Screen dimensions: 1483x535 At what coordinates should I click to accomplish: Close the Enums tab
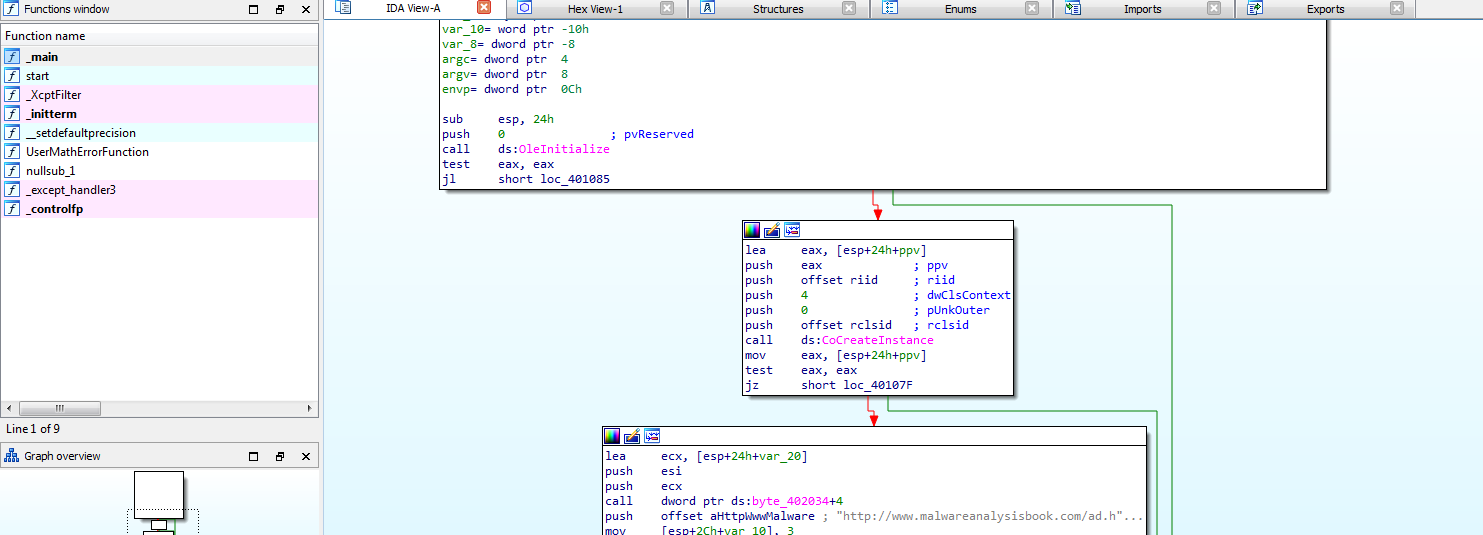(x=1032, y=8)
